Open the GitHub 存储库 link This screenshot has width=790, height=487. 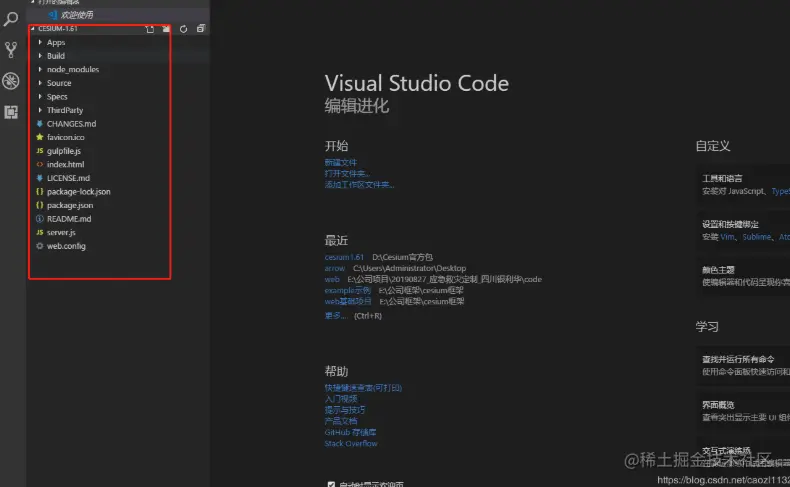pos(350,432)
